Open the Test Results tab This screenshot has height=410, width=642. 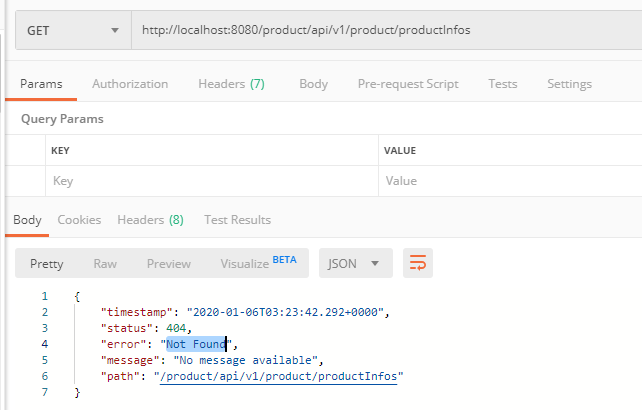point(237,220)
